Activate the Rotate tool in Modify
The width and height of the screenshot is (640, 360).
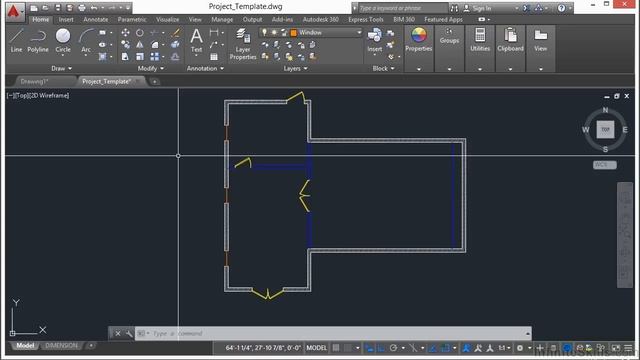coord(140,33)
